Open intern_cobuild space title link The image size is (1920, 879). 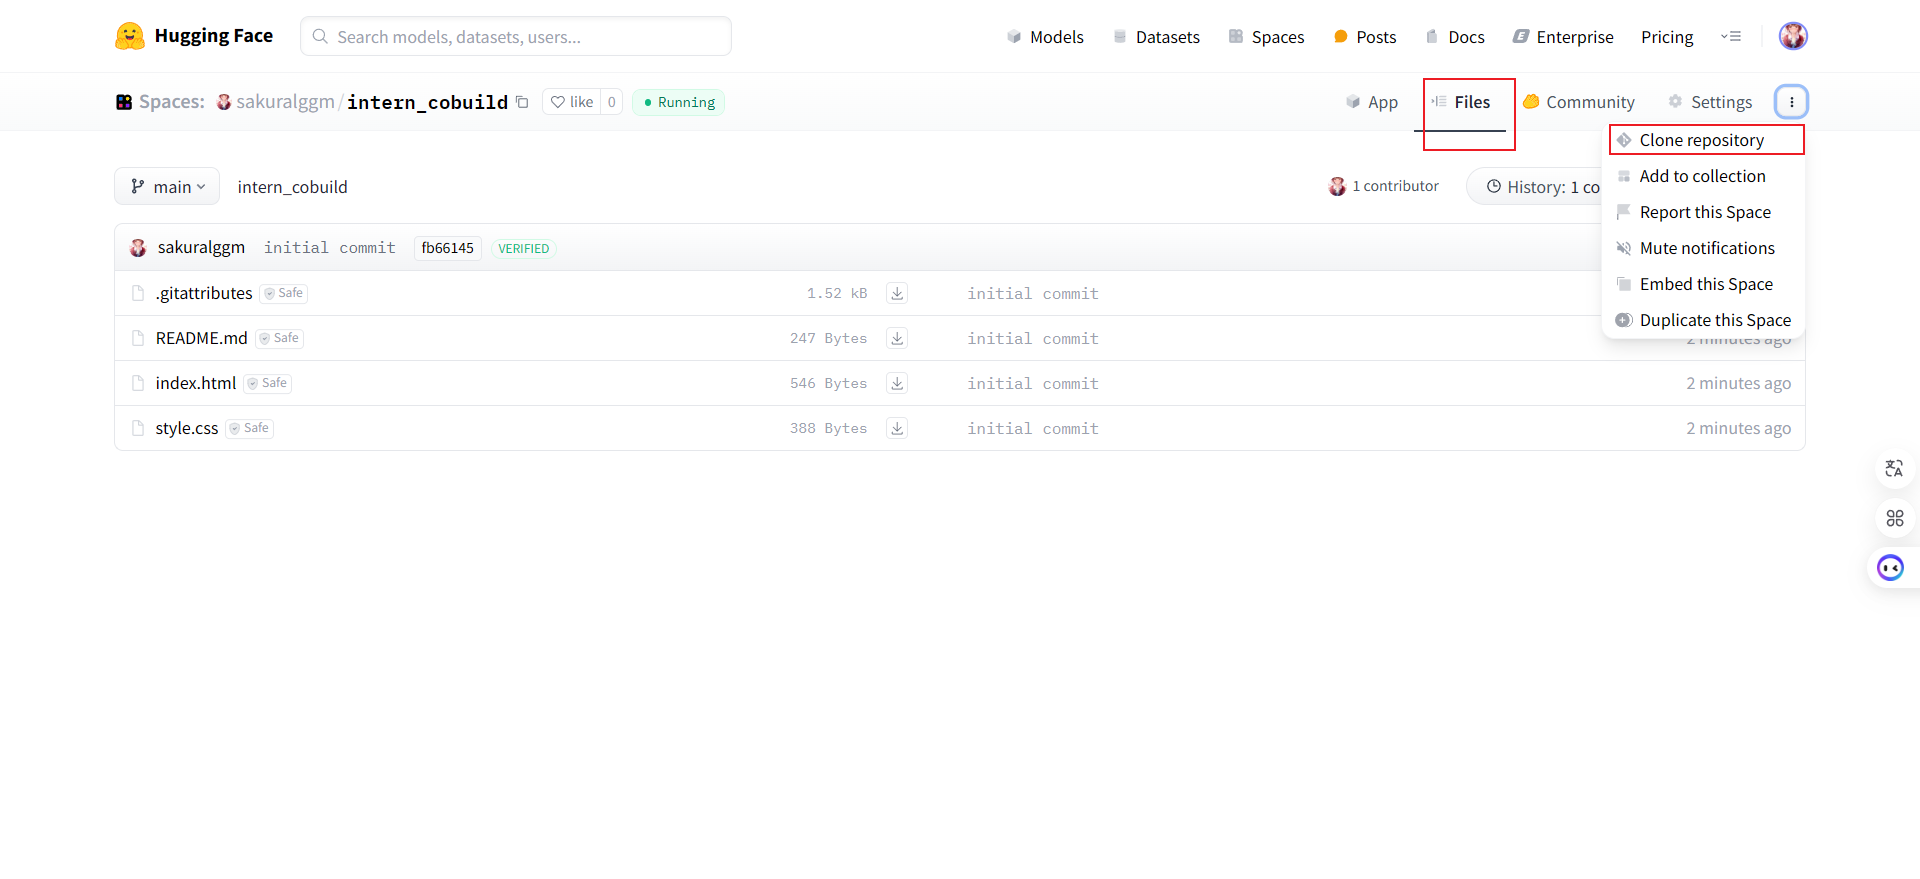coord(427,102)
